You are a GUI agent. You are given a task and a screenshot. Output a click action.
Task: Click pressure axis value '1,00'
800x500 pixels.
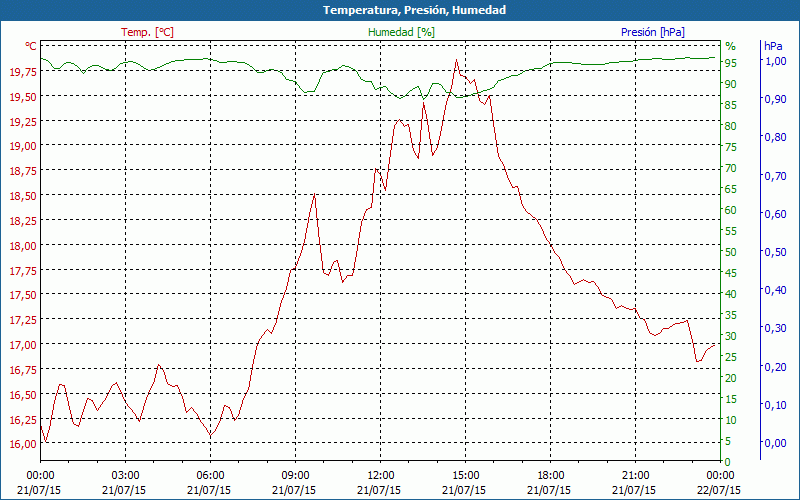coord(776,61)
